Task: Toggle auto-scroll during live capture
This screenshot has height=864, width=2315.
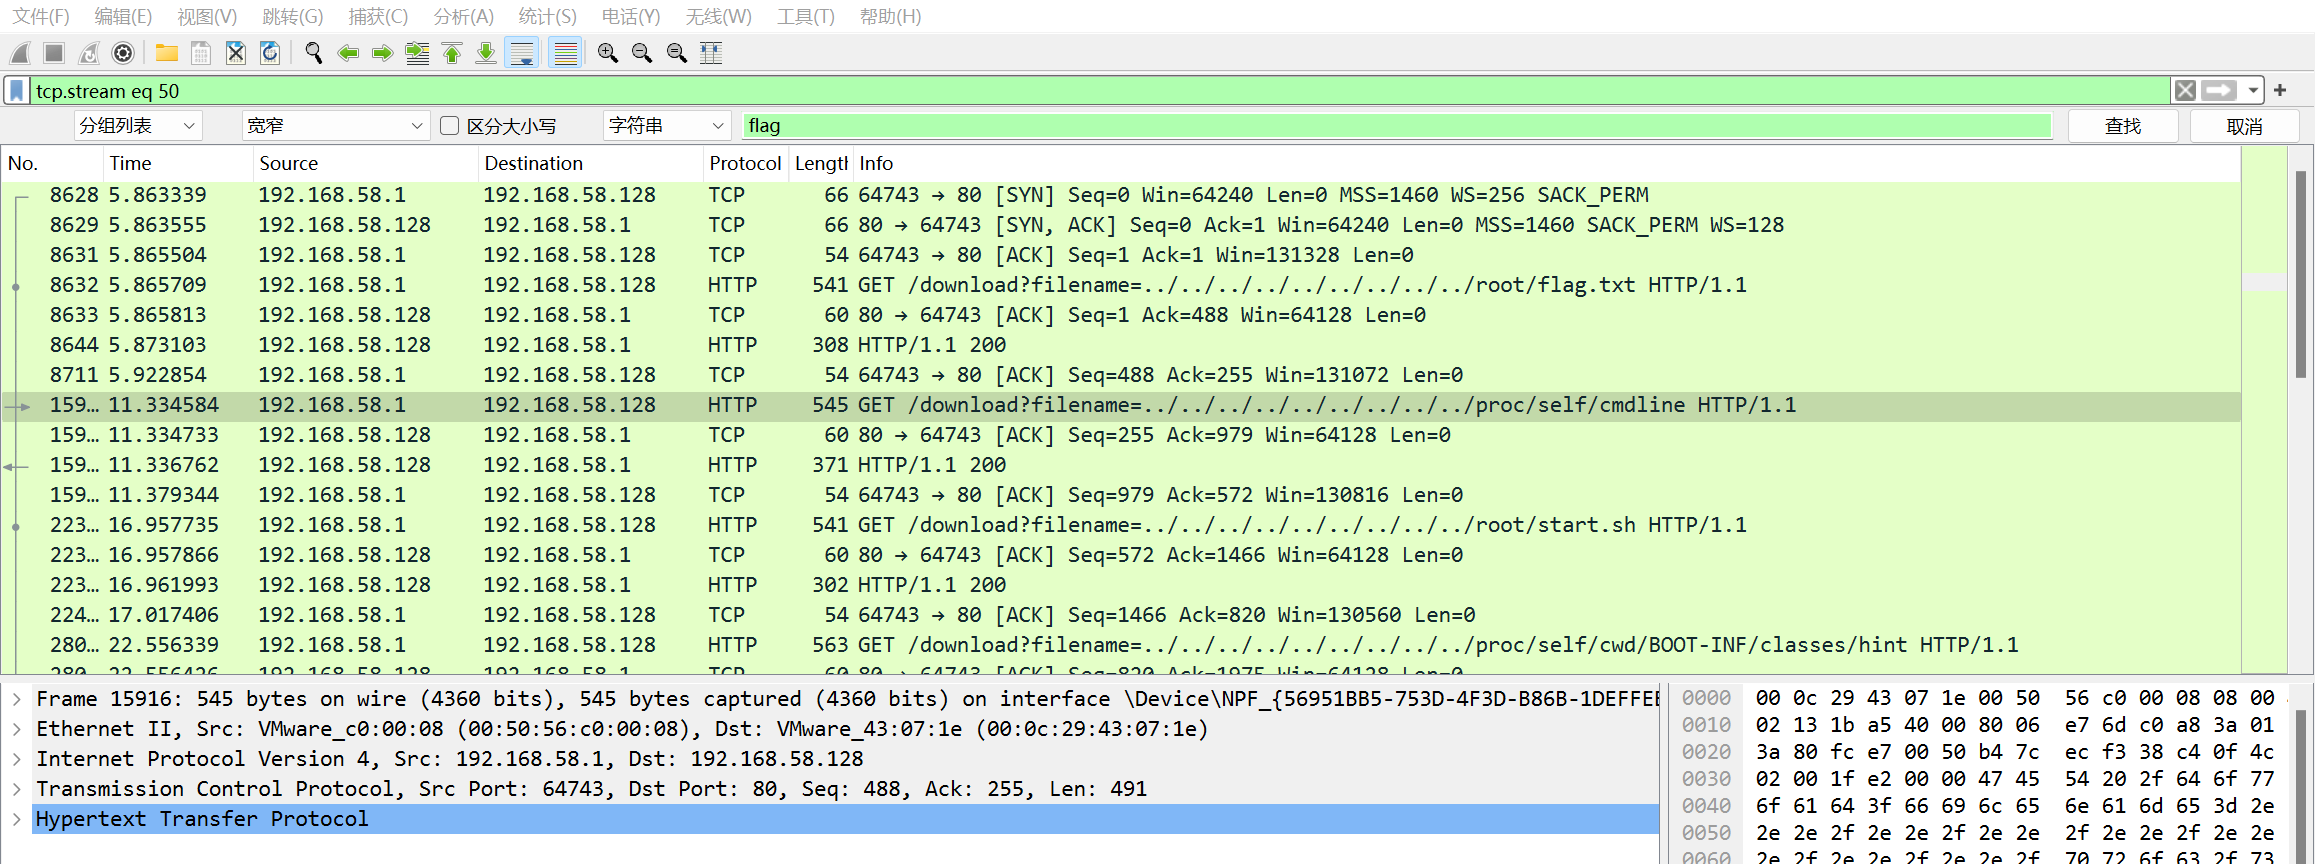Action: (522, 53)
